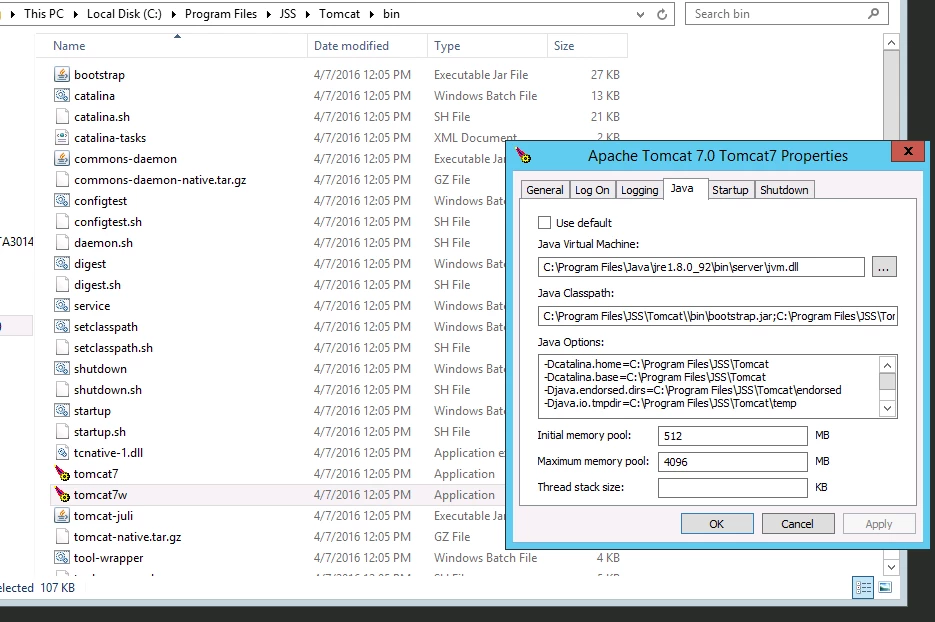This screenshot has width=935, height=622.
Task: Sort files by Size column
Action: tap(587, 46)
